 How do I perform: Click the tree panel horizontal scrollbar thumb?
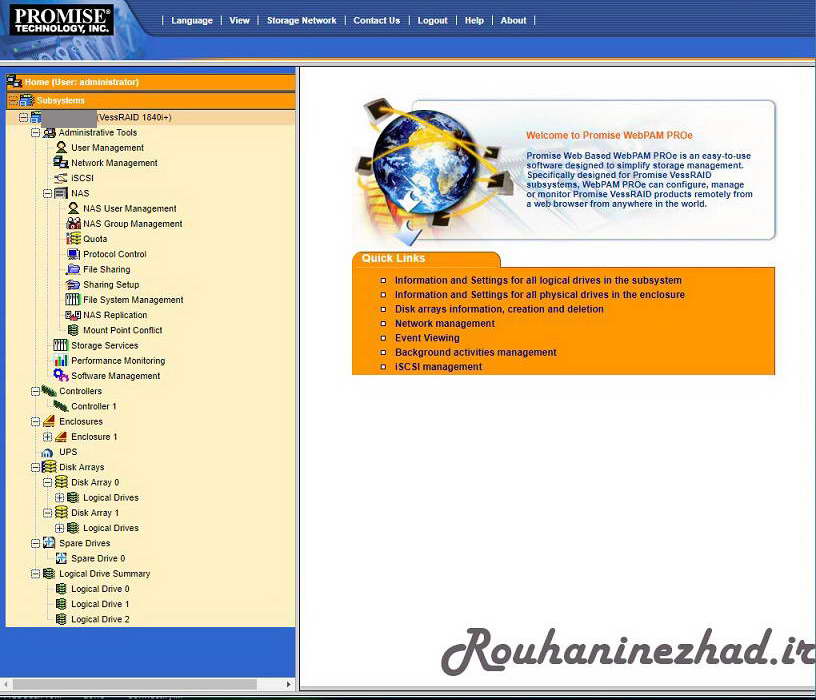[x=135, y=684]
